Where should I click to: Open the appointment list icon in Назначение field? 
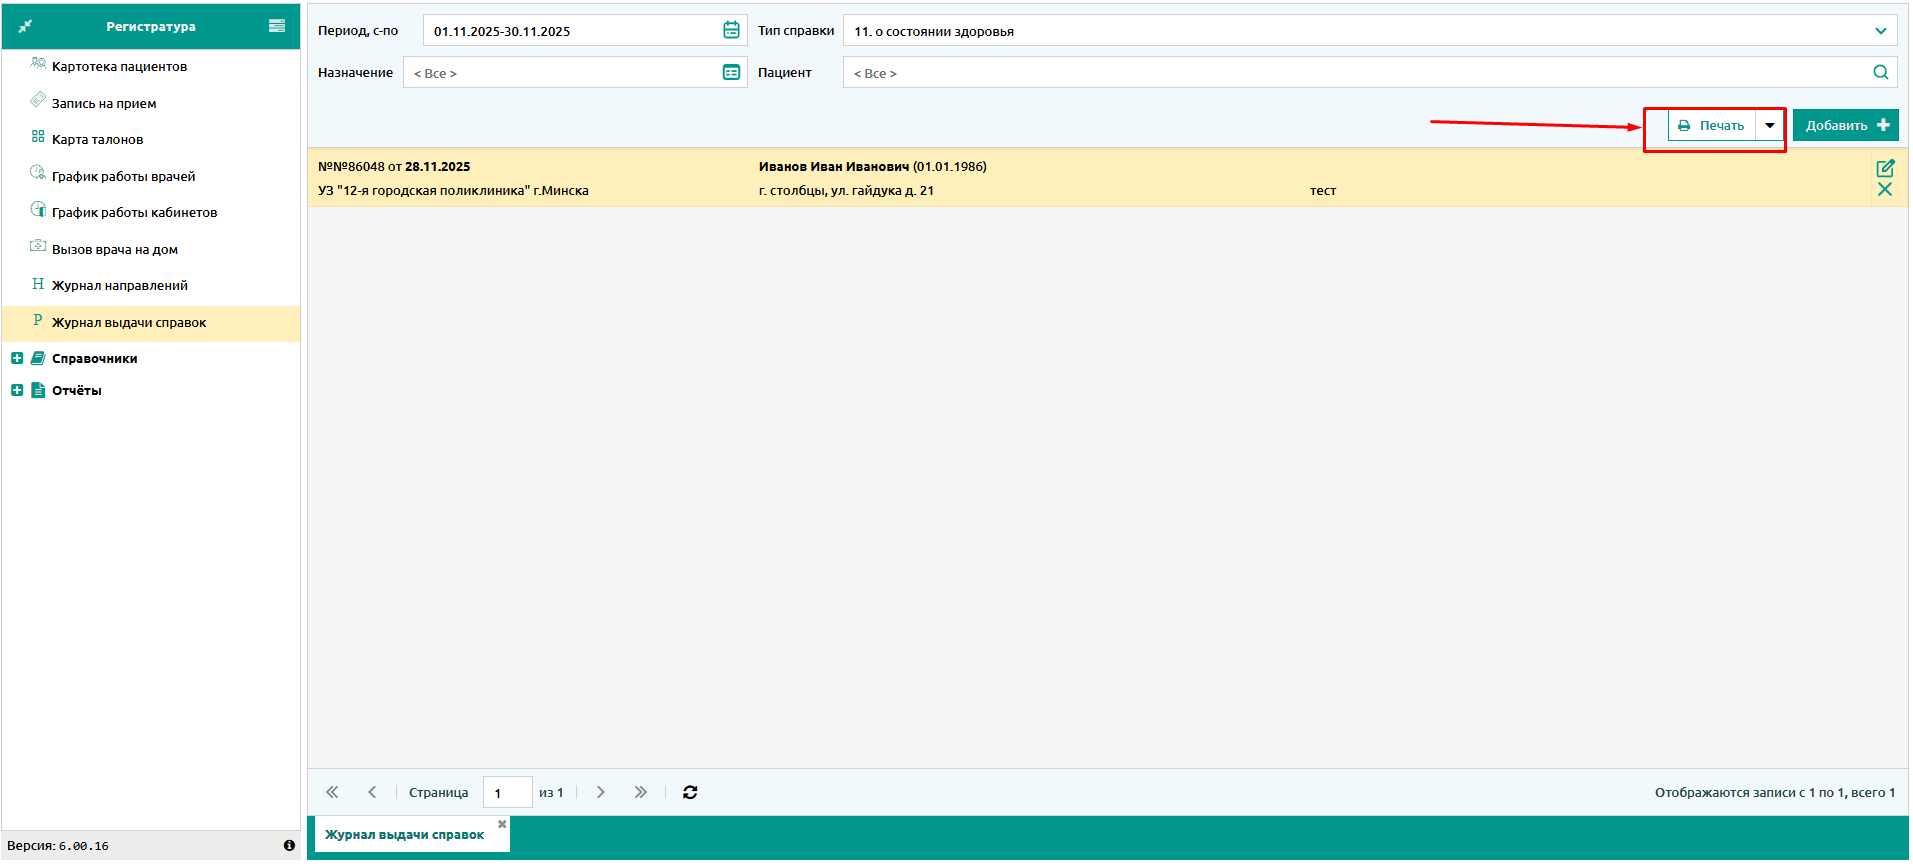[x=731, y=73]
